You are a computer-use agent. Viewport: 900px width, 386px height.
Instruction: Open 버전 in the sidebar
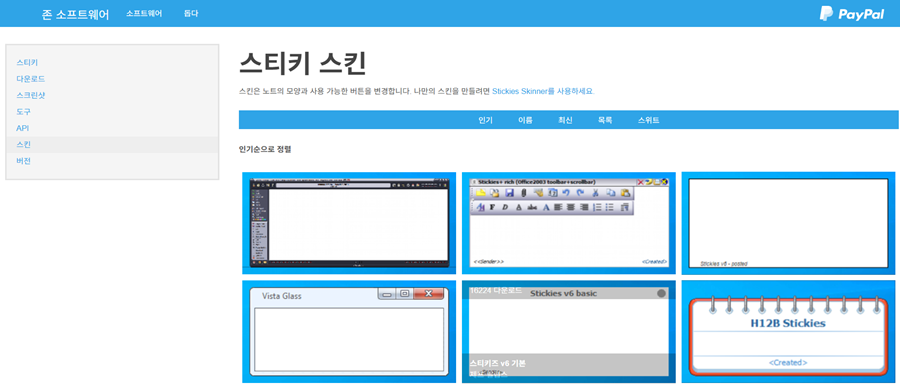24,161
